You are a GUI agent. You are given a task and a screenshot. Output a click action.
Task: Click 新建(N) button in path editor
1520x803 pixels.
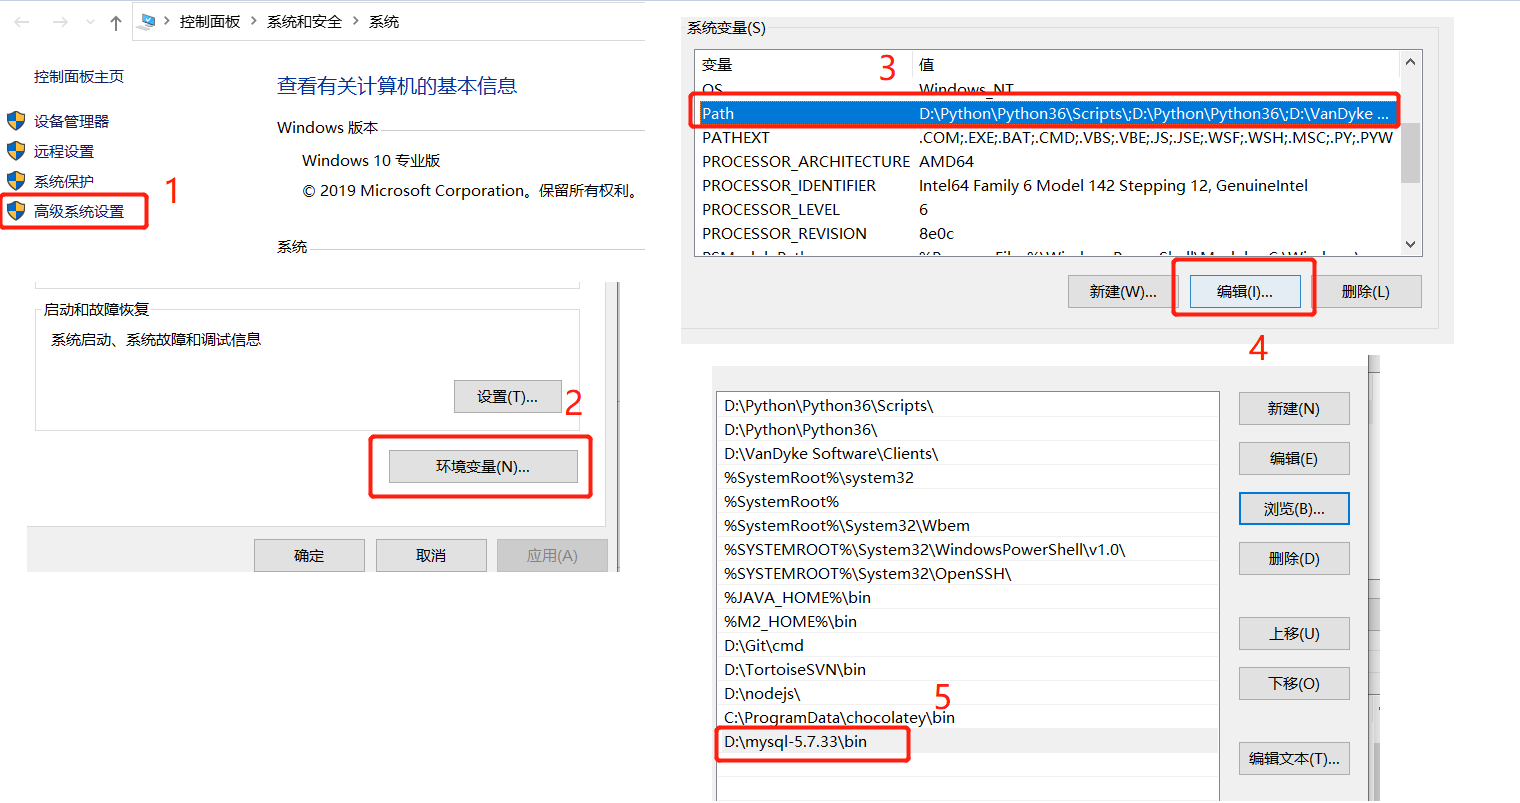click(1294, 408)
